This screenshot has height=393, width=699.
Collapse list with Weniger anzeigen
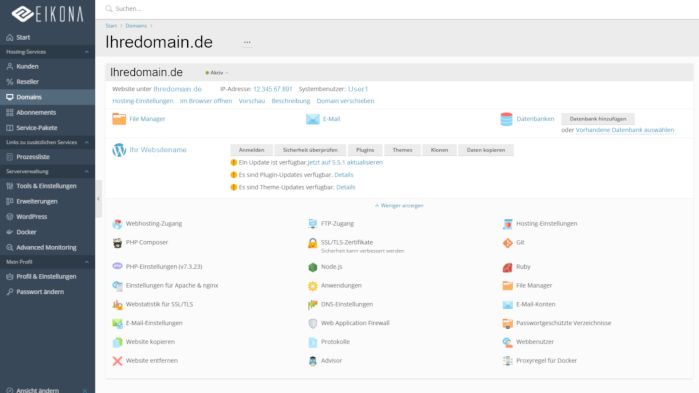[x=399, y=205]
